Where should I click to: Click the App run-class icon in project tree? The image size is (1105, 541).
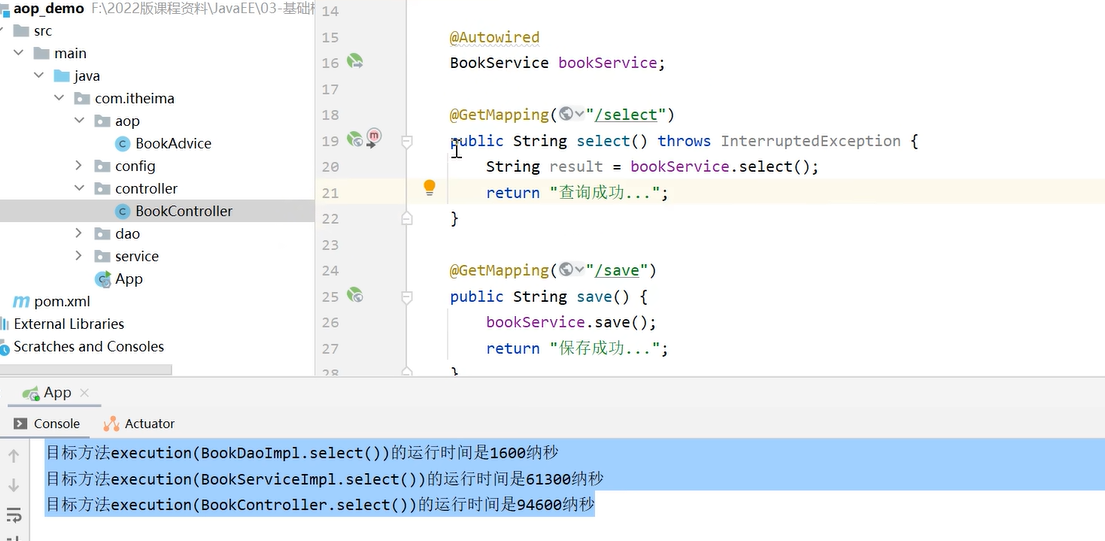103,279
